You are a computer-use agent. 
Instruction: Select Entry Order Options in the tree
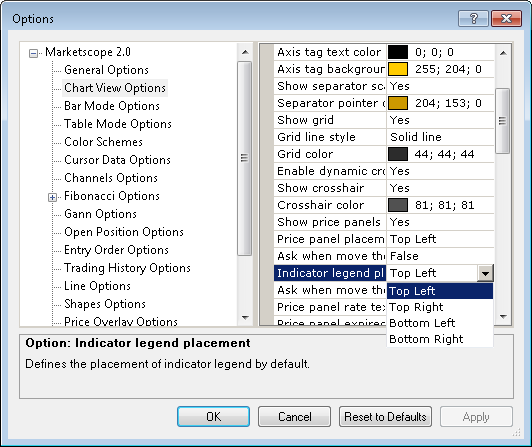116,250
